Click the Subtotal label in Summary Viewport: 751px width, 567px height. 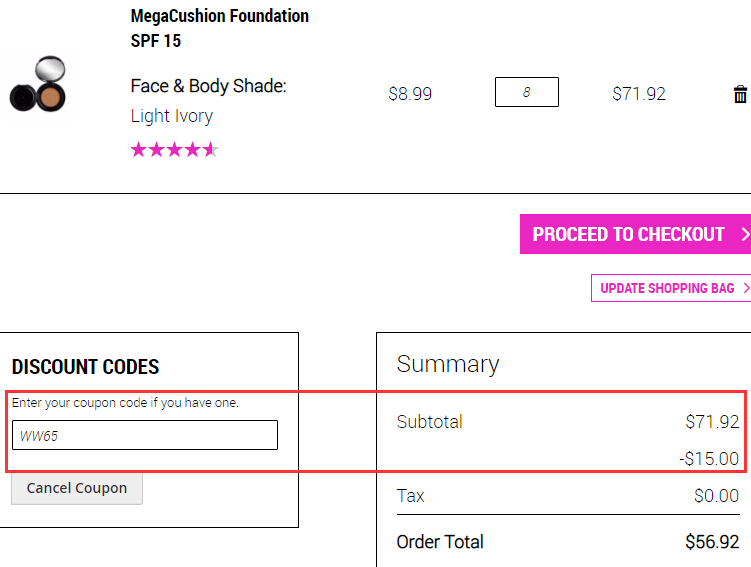[430, 422]
